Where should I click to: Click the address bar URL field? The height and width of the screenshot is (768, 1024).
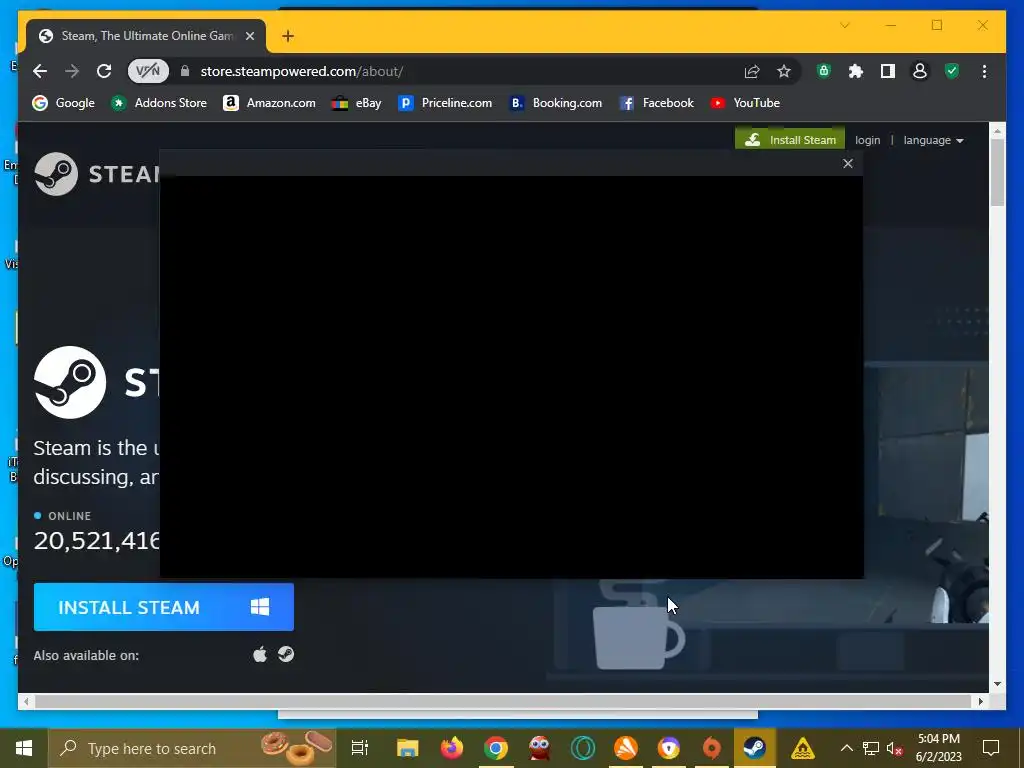[x=464, y=71]
